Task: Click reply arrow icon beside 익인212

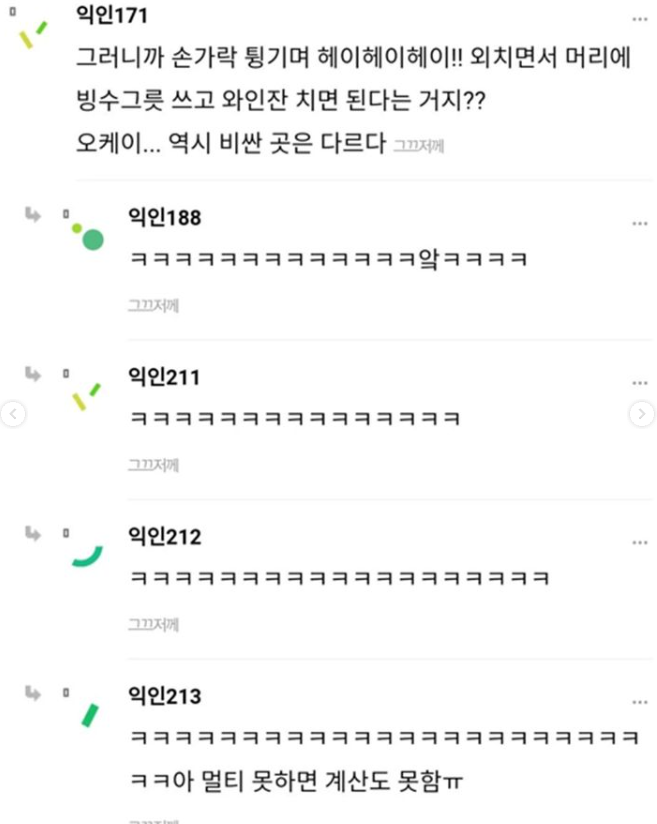Action: [33, 533]
